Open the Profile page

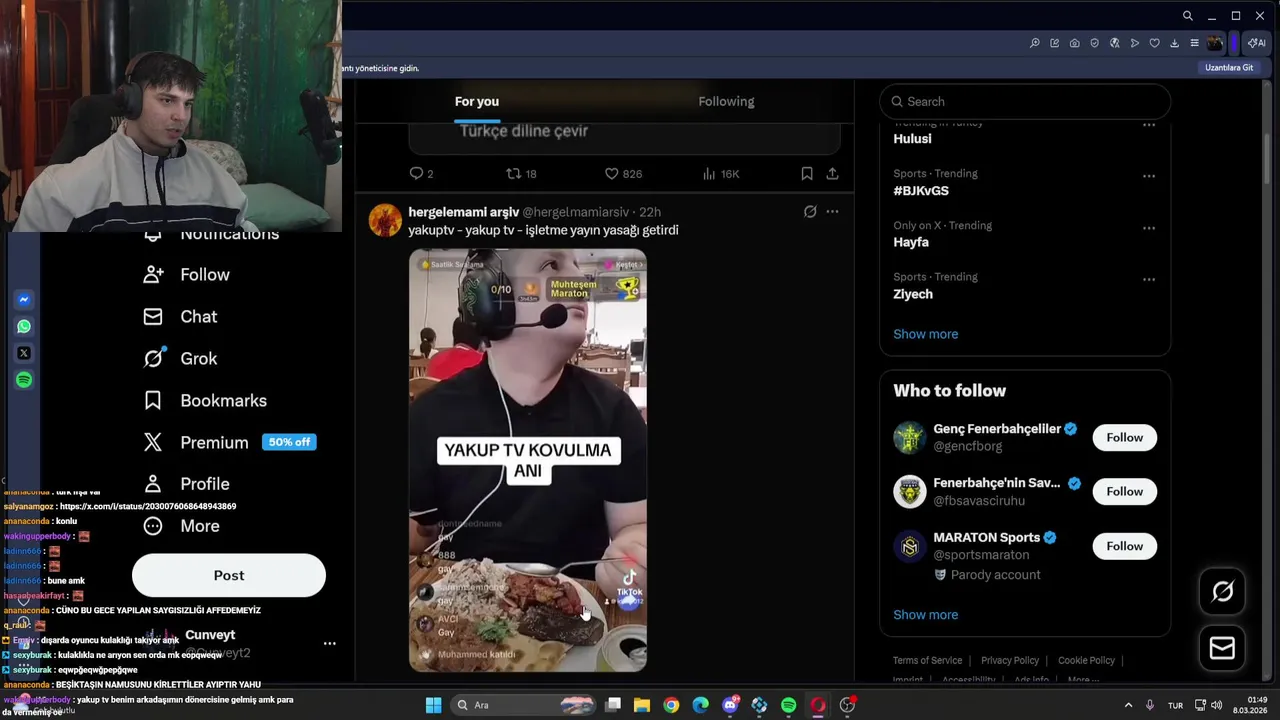coord(186,484)
